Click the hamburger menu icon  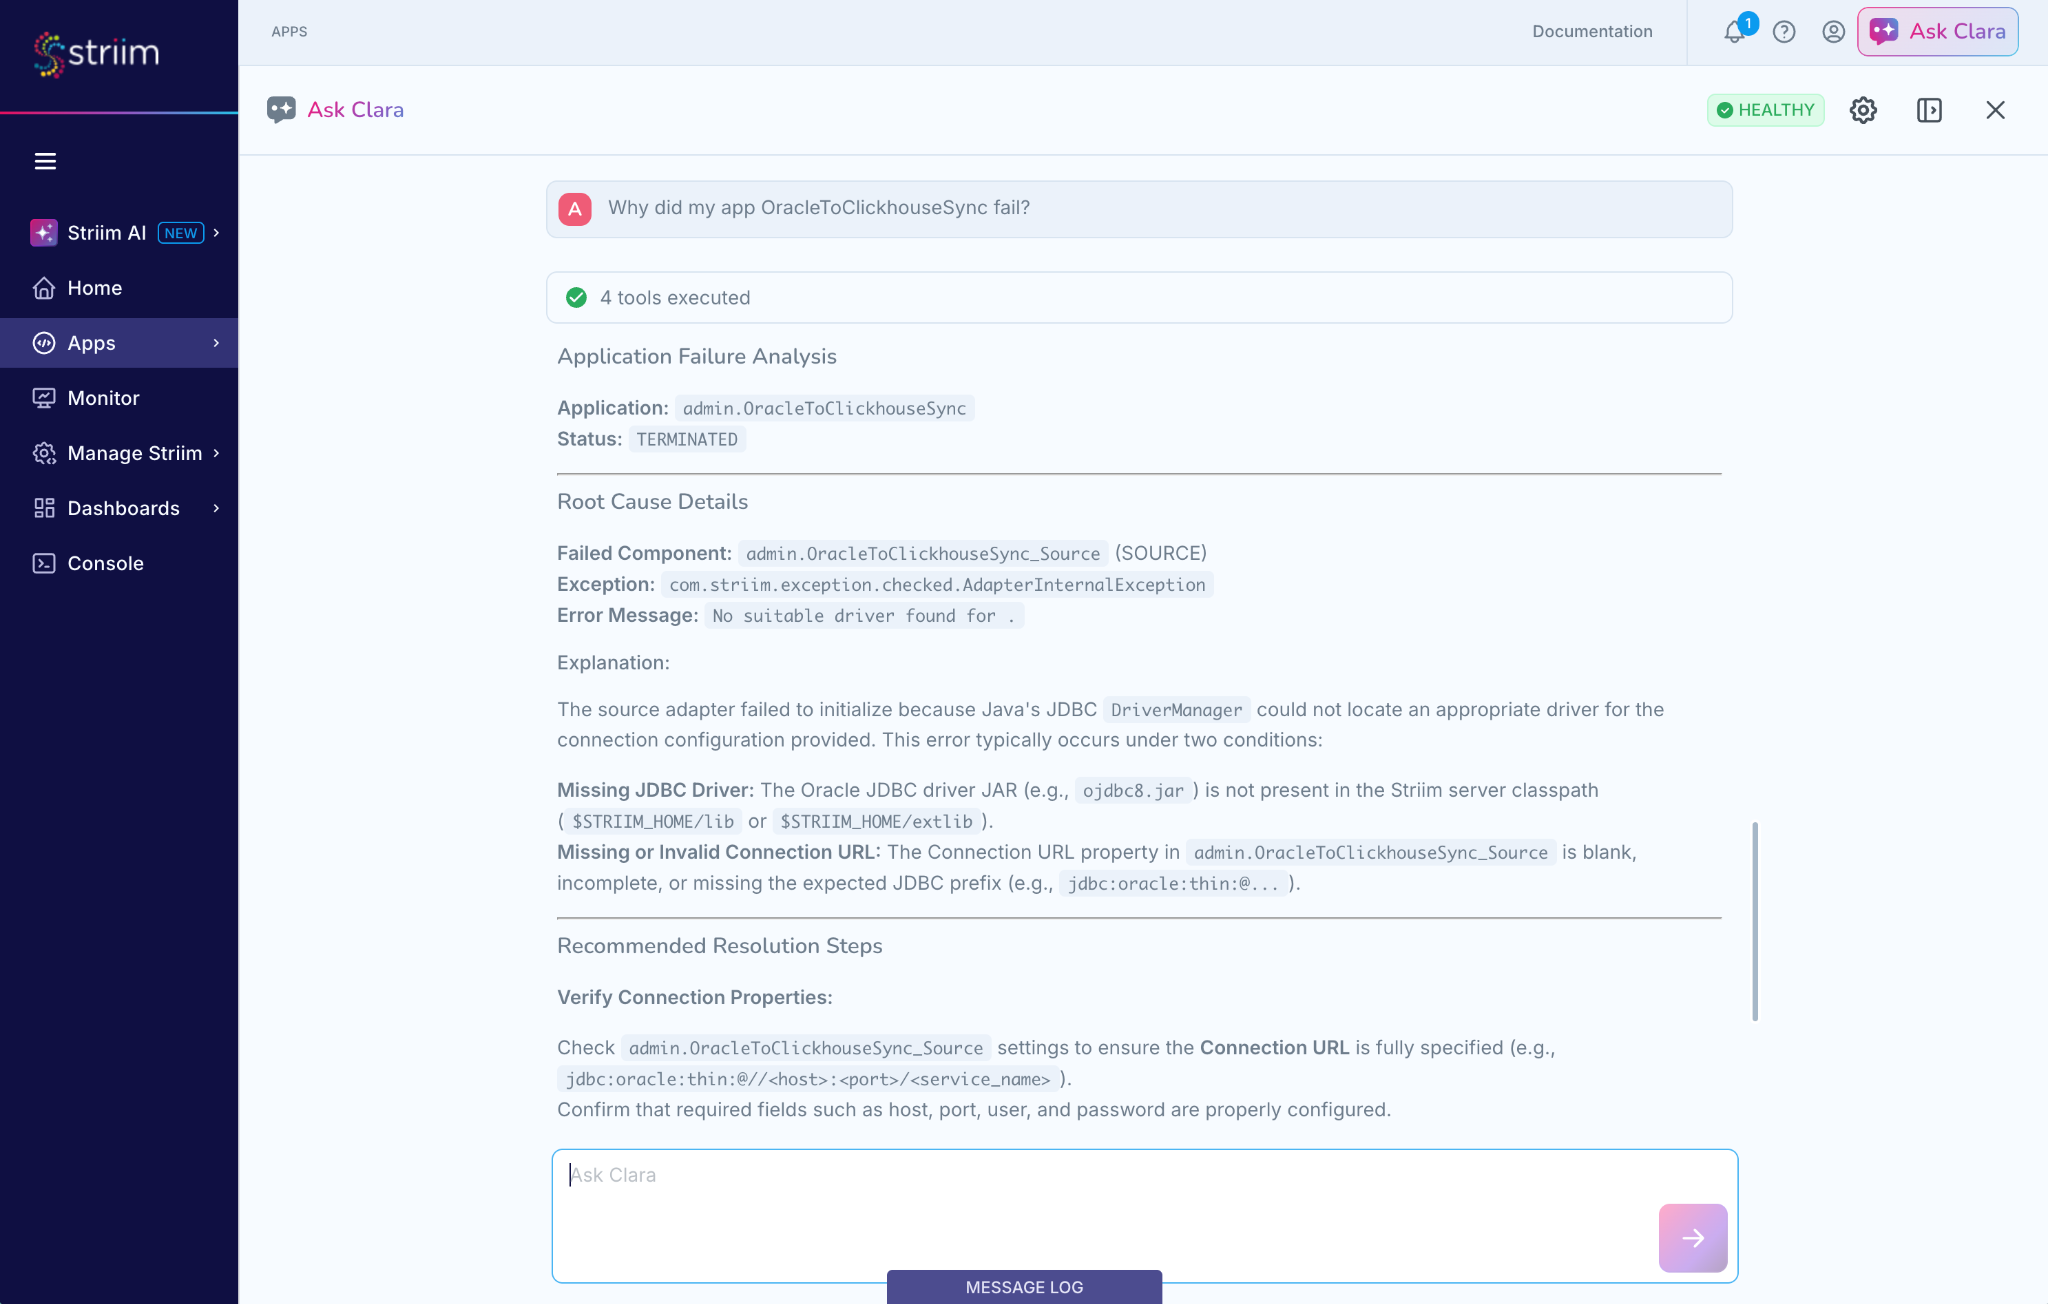point(45,161)
